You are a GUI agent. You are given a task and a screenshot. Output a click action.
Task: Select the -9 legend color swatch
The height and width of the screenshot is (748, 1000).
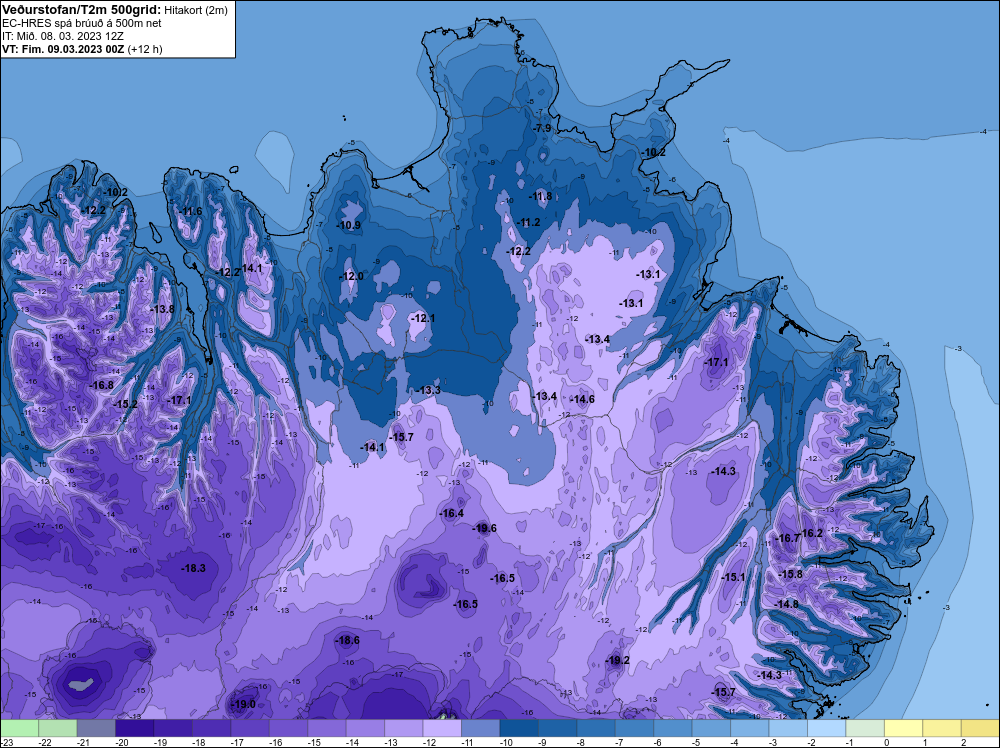click(557, 728)
